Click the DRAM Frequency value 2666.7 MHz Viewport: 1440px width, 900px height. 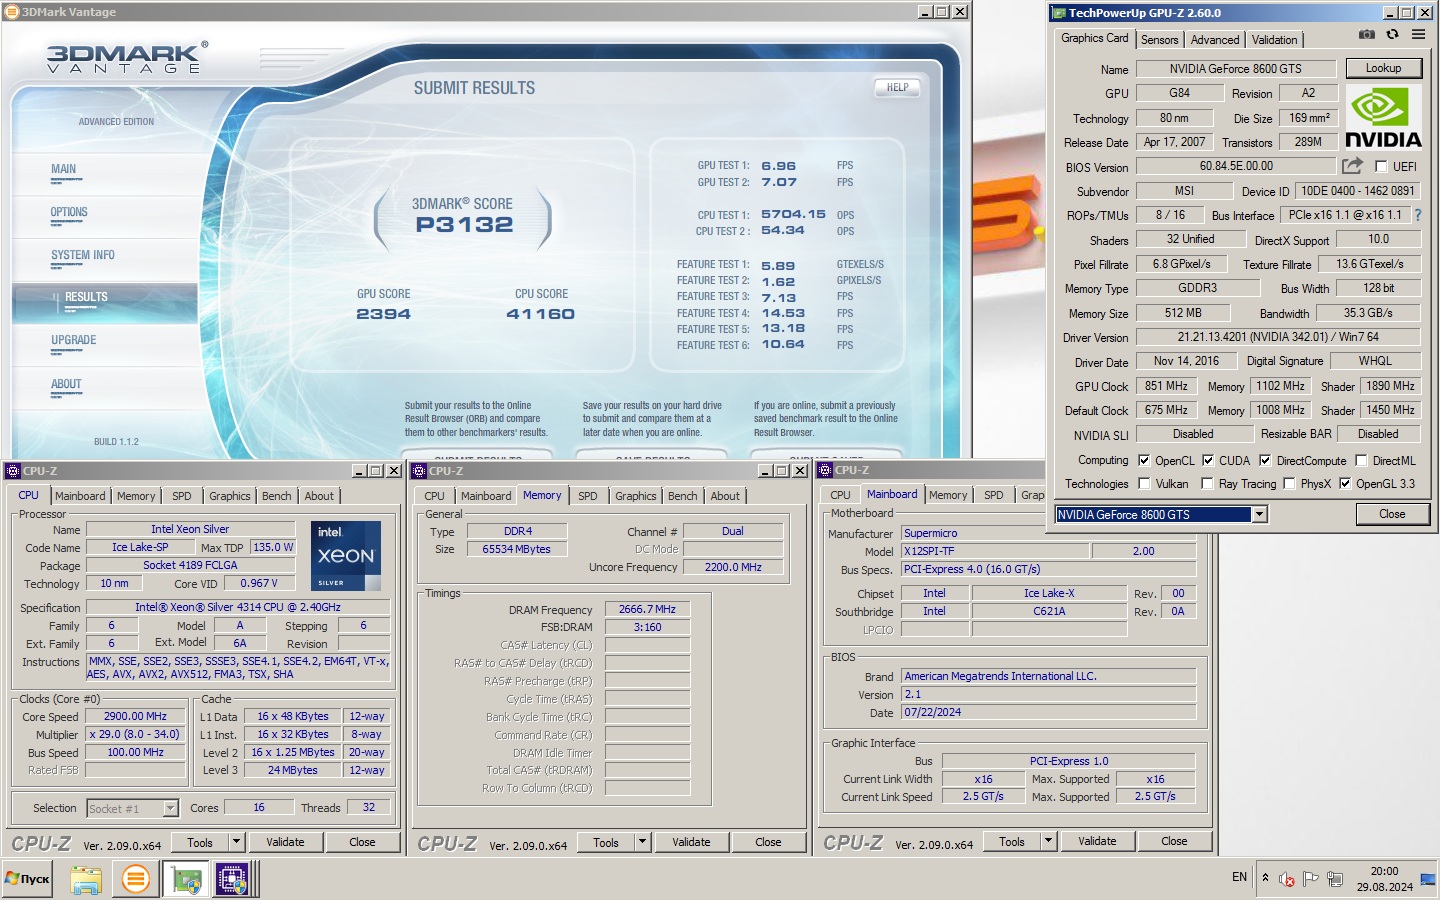click(x=647, y=609)
